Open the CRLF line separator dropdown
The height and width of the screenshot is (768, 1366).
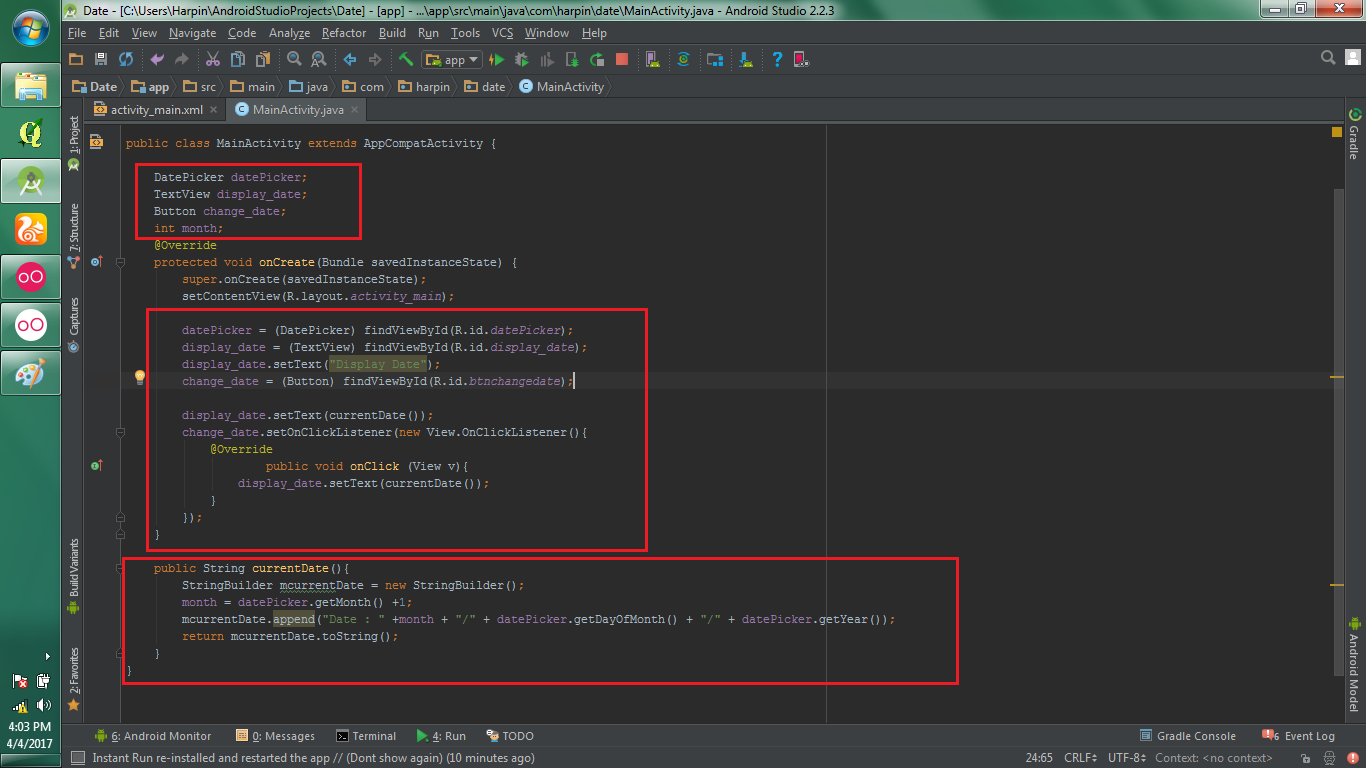click(x=1082, y=758)
